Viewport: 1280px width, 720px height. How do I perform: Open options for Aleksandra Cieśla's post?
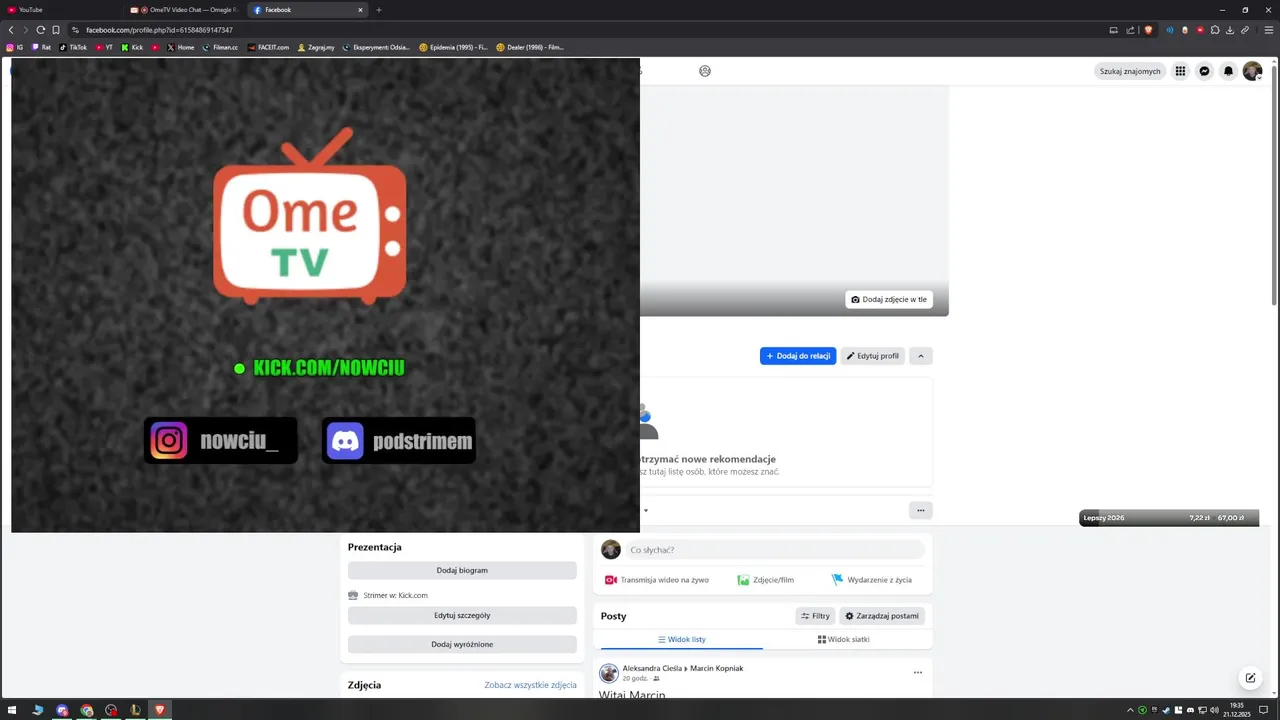pyautogui.click(x=918, y=673)
